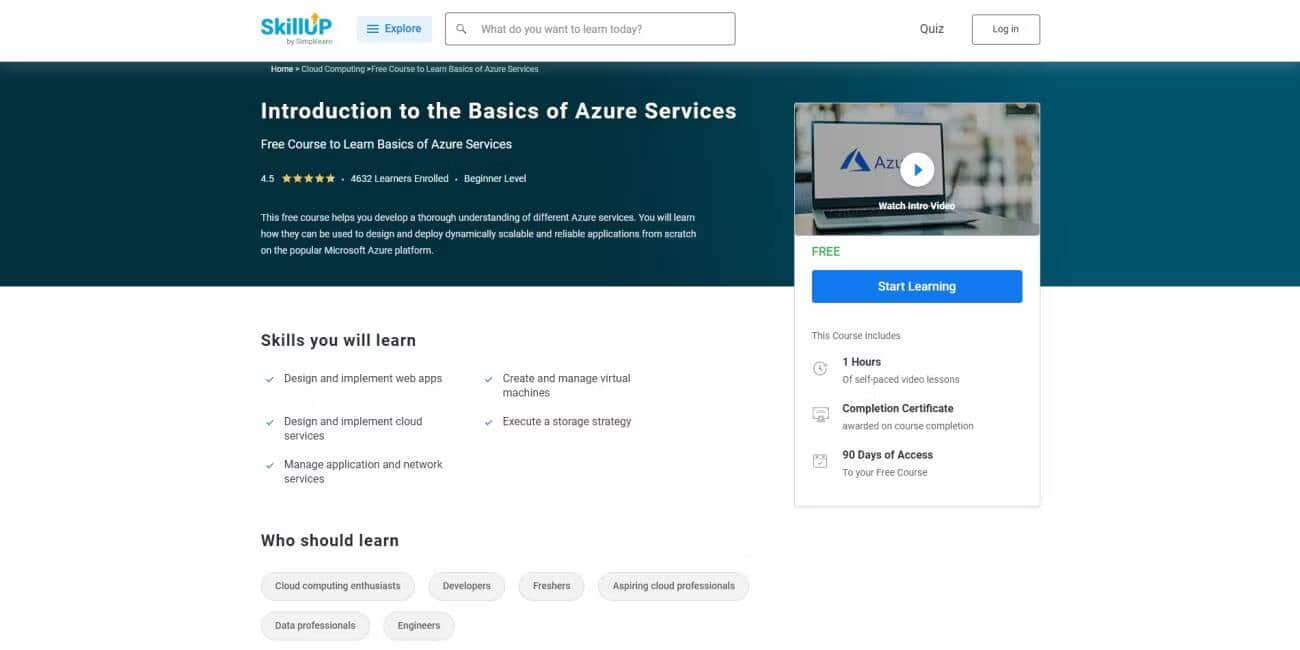Select the Developers tag

click(467, 586)
